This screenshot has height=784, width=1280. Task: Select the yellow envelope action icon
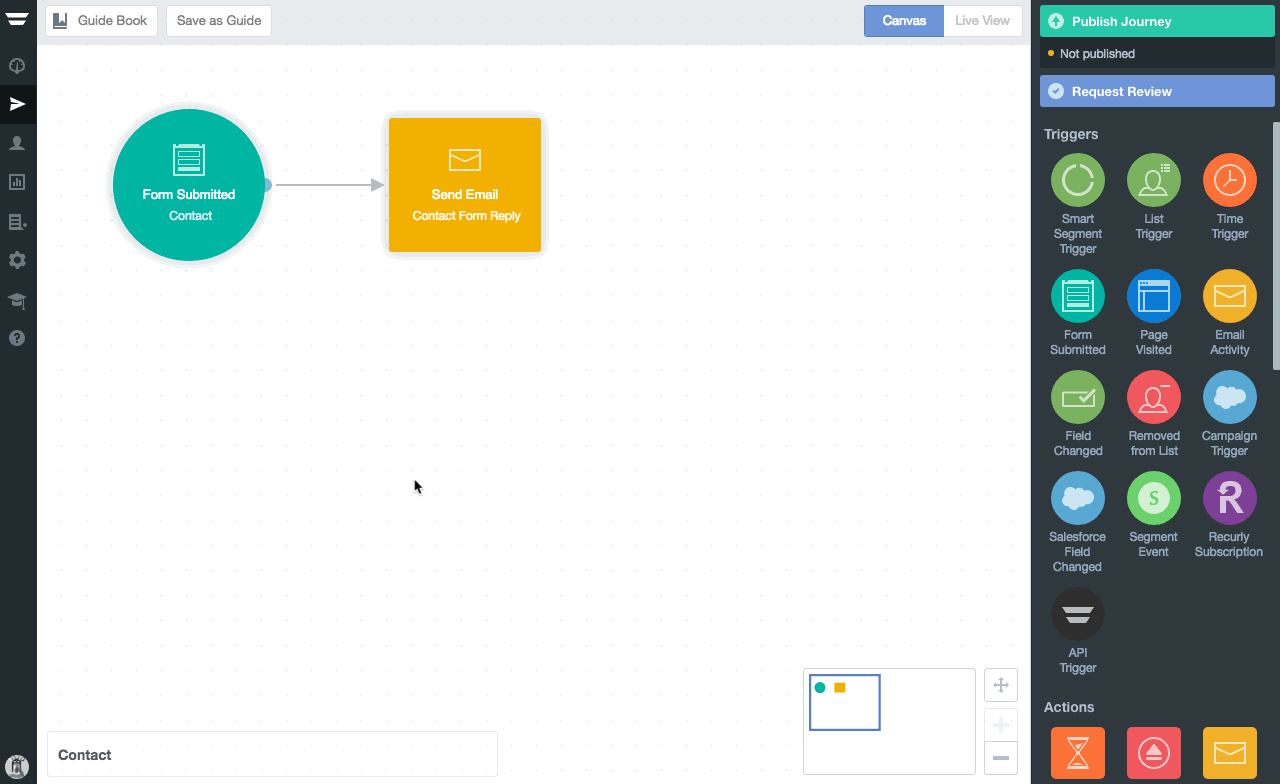pyautogui.click(x=1229, y=753)
